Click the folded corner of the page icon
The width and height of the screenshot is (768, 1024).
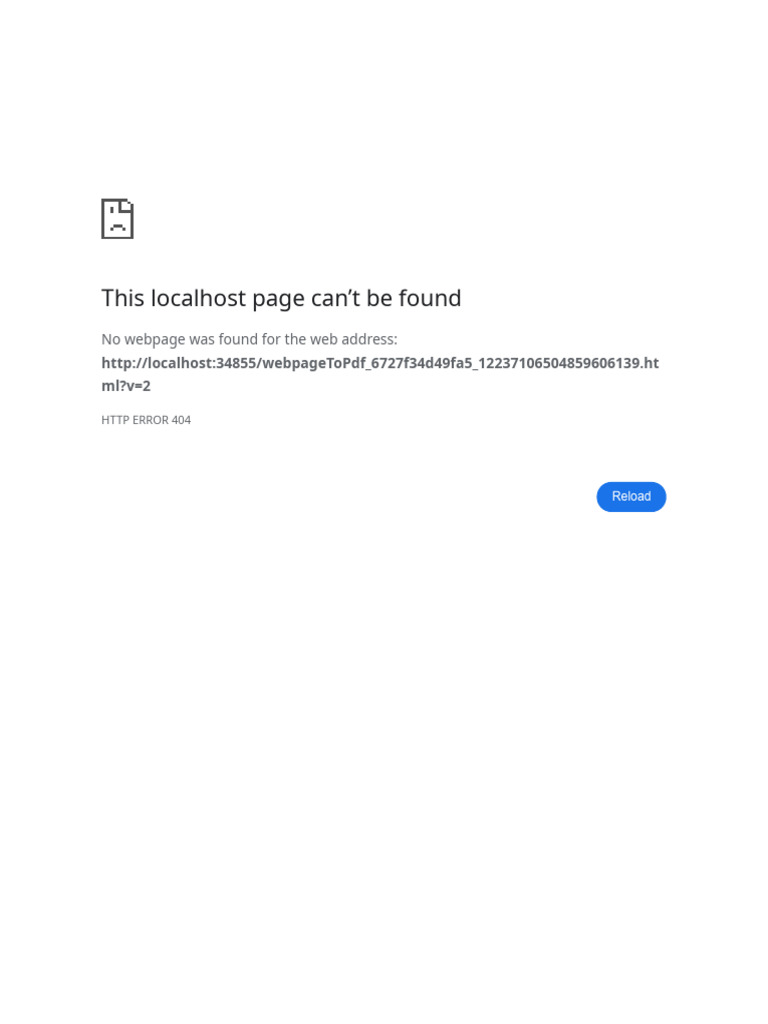coord(128,205)
